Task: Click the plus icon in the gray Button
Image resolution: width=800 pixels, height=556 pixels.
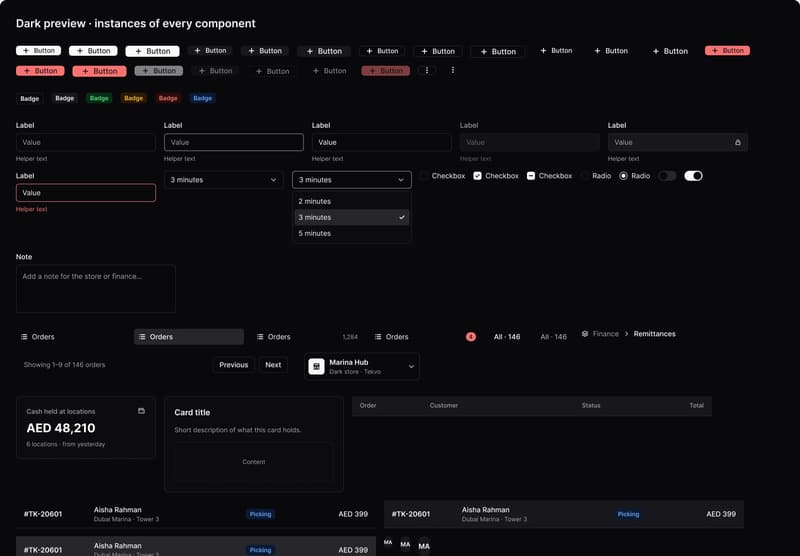Action: [x=145, y=71]
